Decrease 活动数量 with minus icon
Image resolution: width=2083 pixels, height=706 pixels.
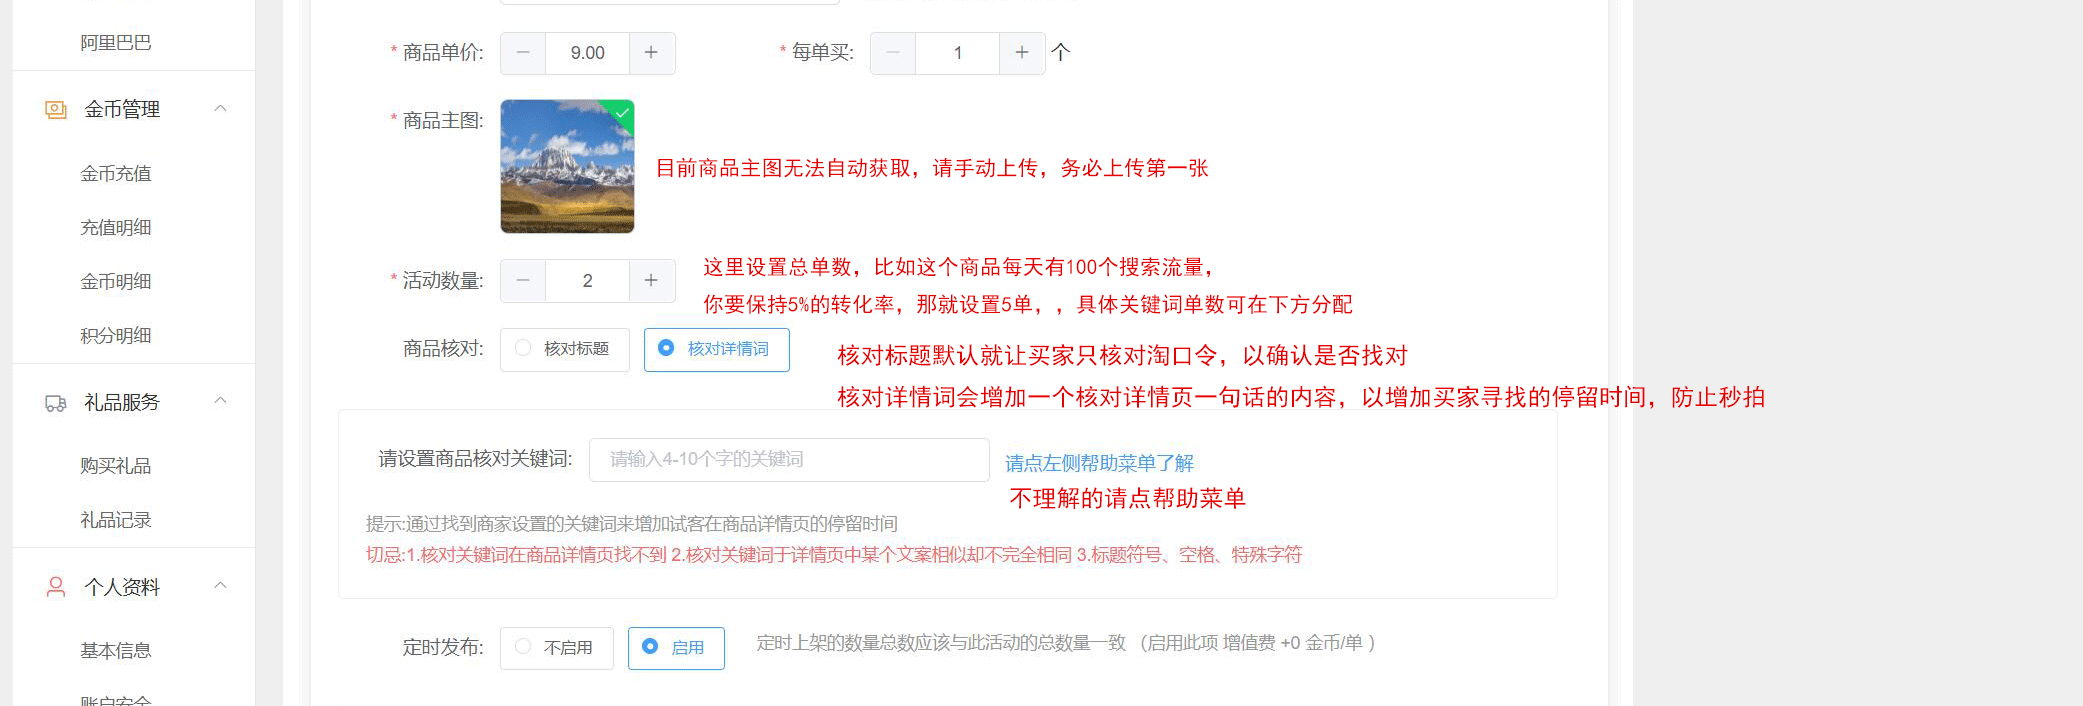pyautogui.click(x=523, y=281)
